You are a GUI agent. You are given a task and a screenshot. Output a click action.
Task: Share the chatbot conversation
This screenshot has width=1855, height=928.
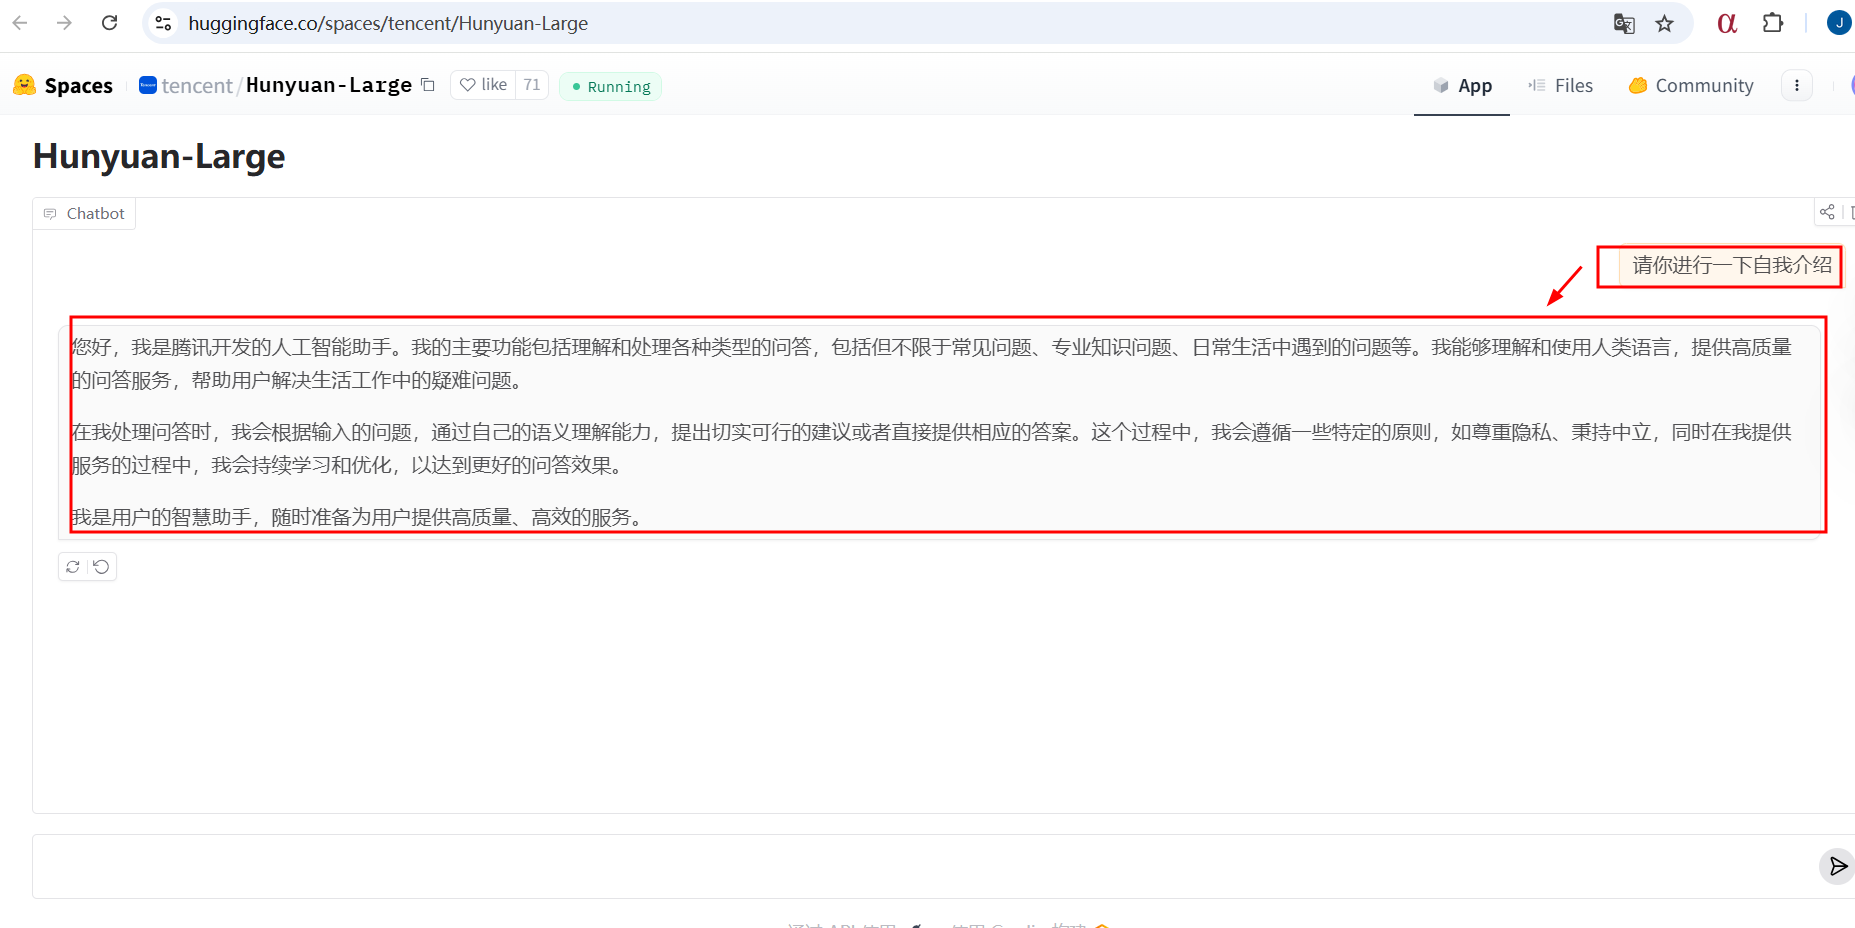tap(1827, 212)
